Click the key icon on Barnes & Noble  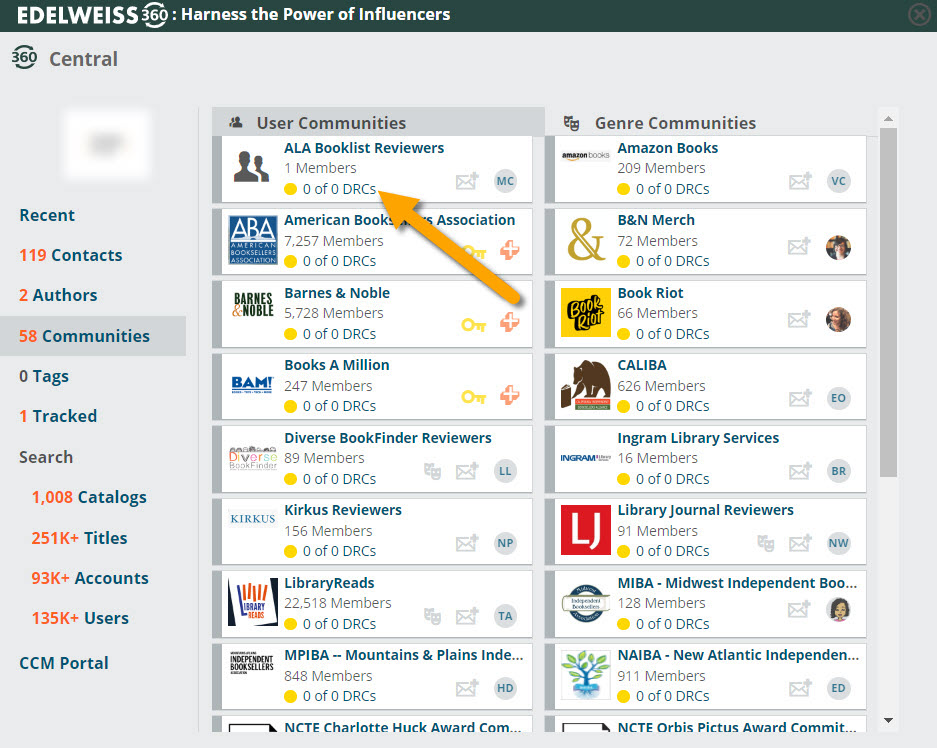click(x=473, y=324)
